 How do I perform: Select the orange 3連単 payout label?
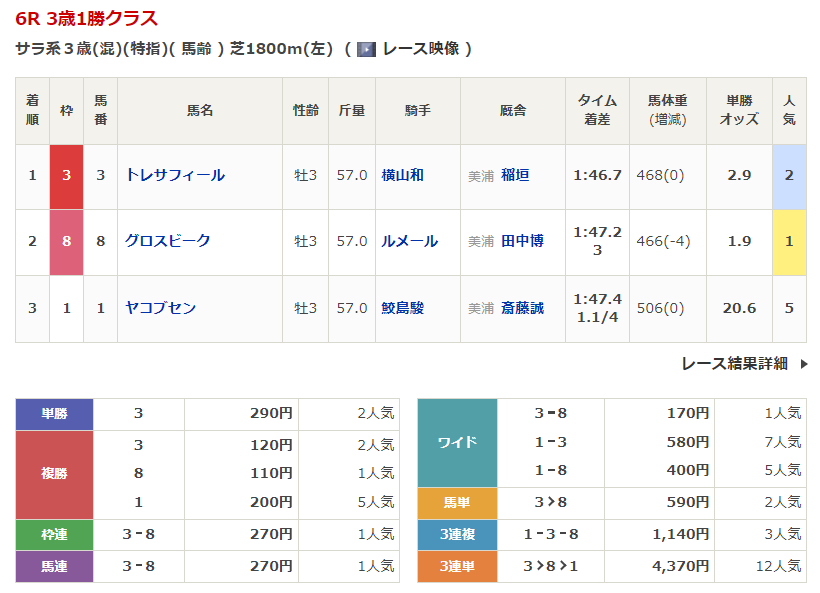(457, 566)
